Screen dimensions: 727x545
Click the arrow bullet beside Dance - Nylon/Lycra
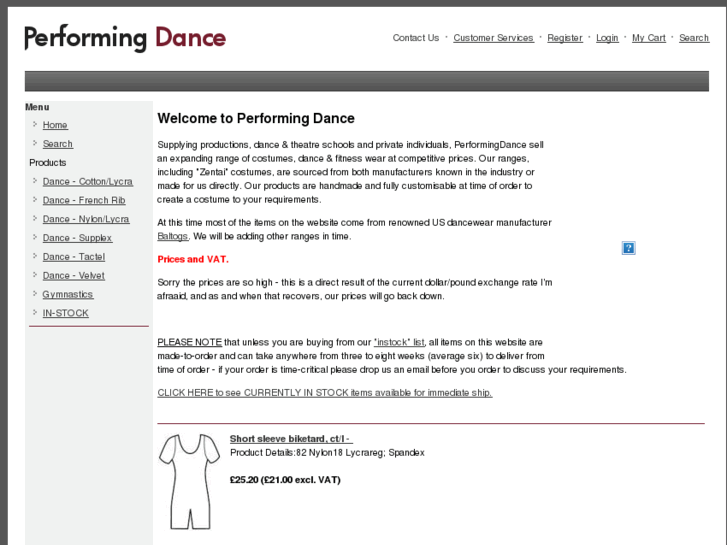pos(35,218)
